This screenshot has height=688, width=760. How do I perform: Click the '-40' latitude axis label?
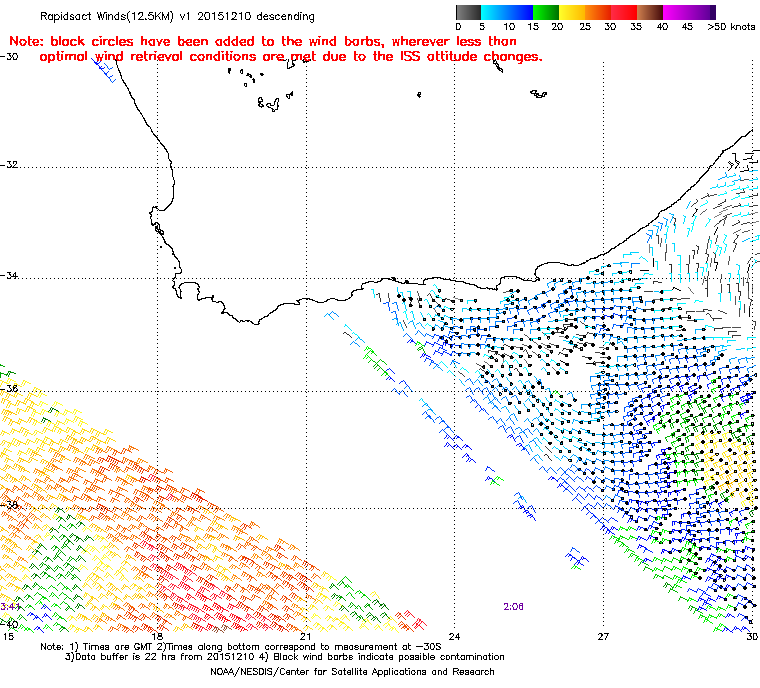(x=10, y=624)
